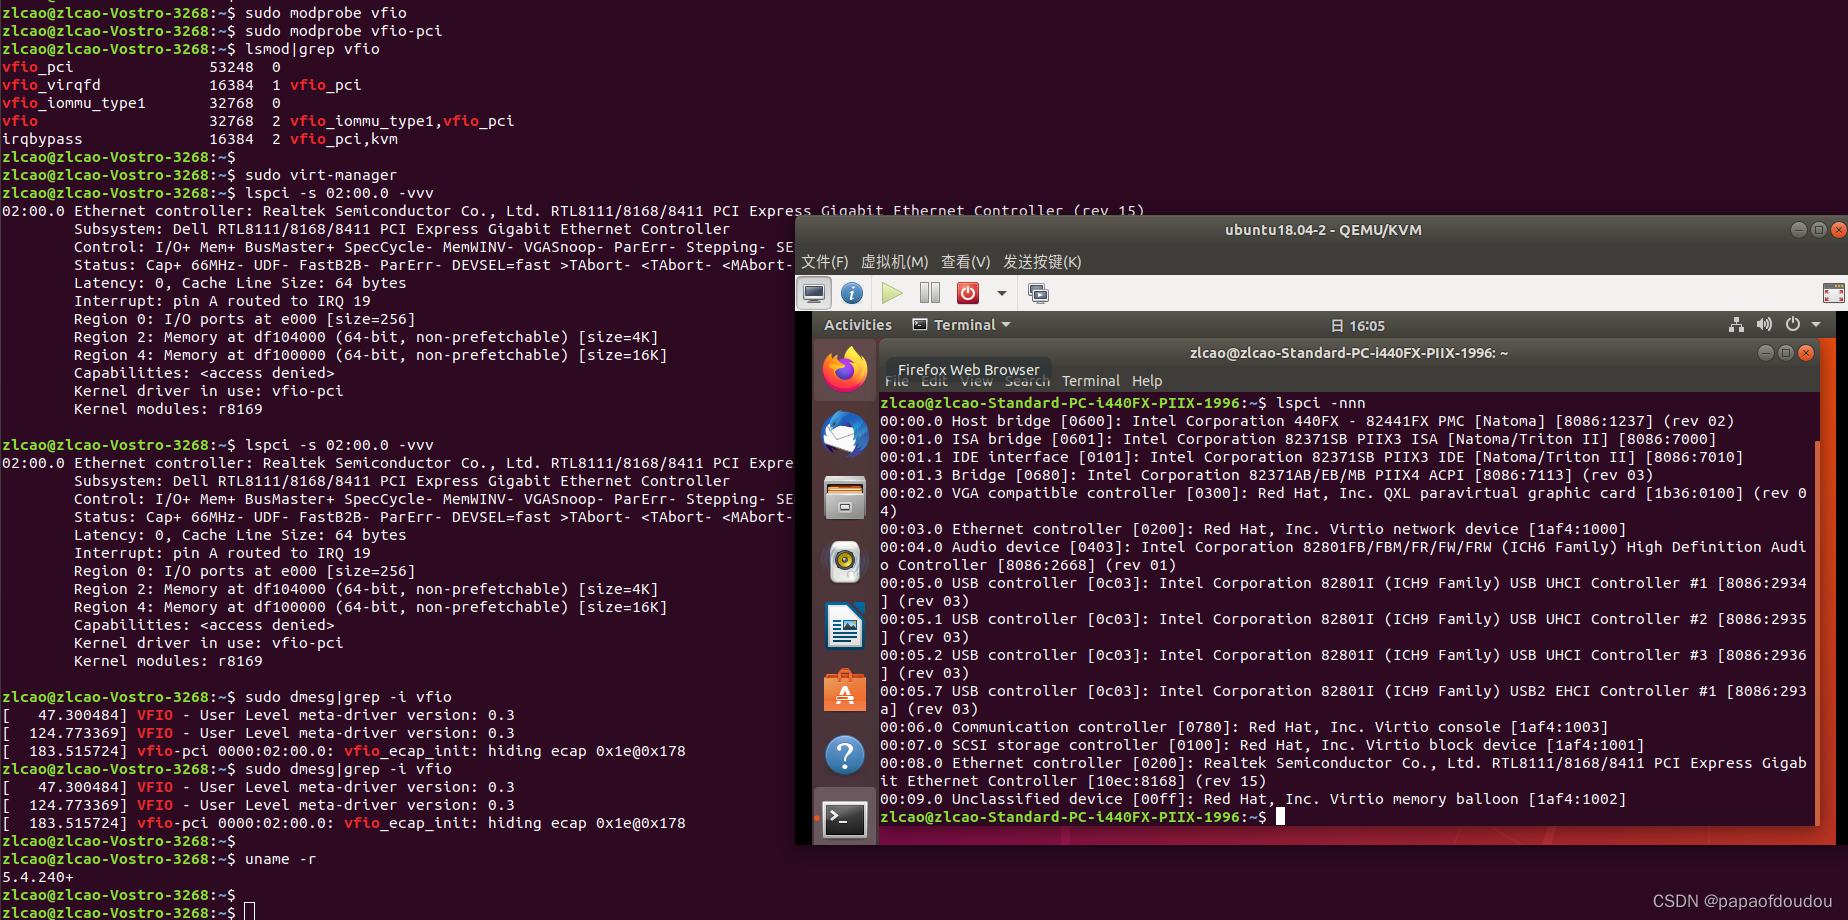Open the manage VM snapshots button
This screenshot has width=1848, height=920.
pos(1038,293)
